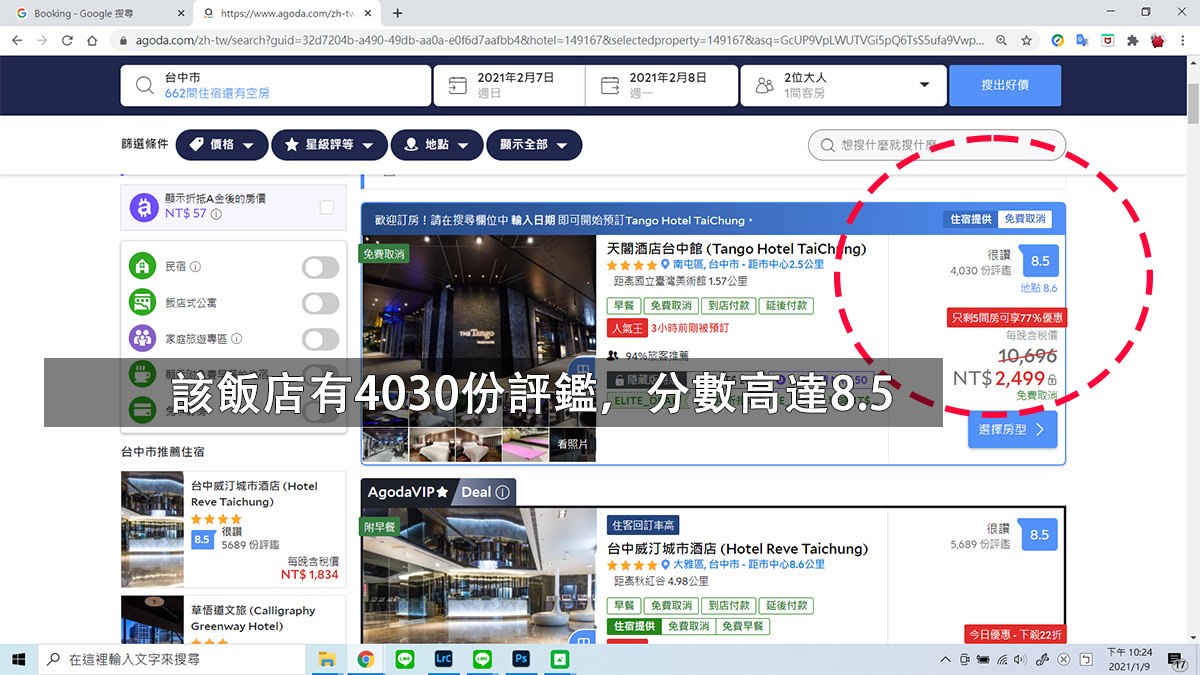Click the guests icon beside 2位大人
The width and height of the screenshot is (1200, 675).
click(x=764, y=85)
